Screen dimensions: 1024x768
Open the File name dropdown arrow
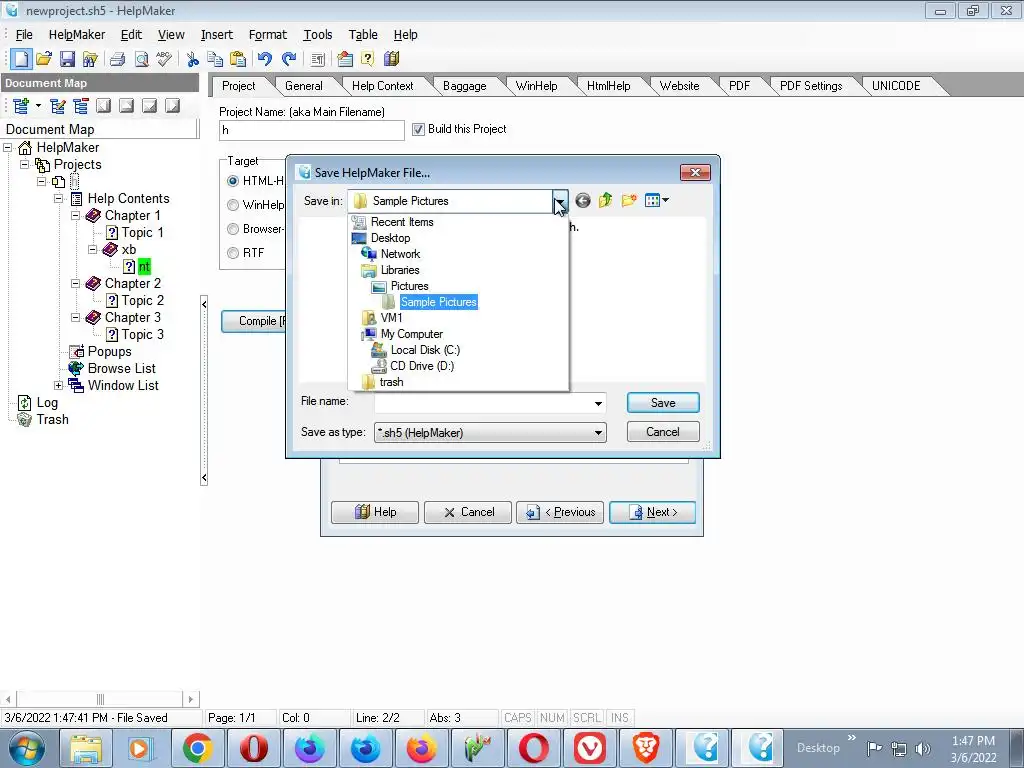point(598,404)
